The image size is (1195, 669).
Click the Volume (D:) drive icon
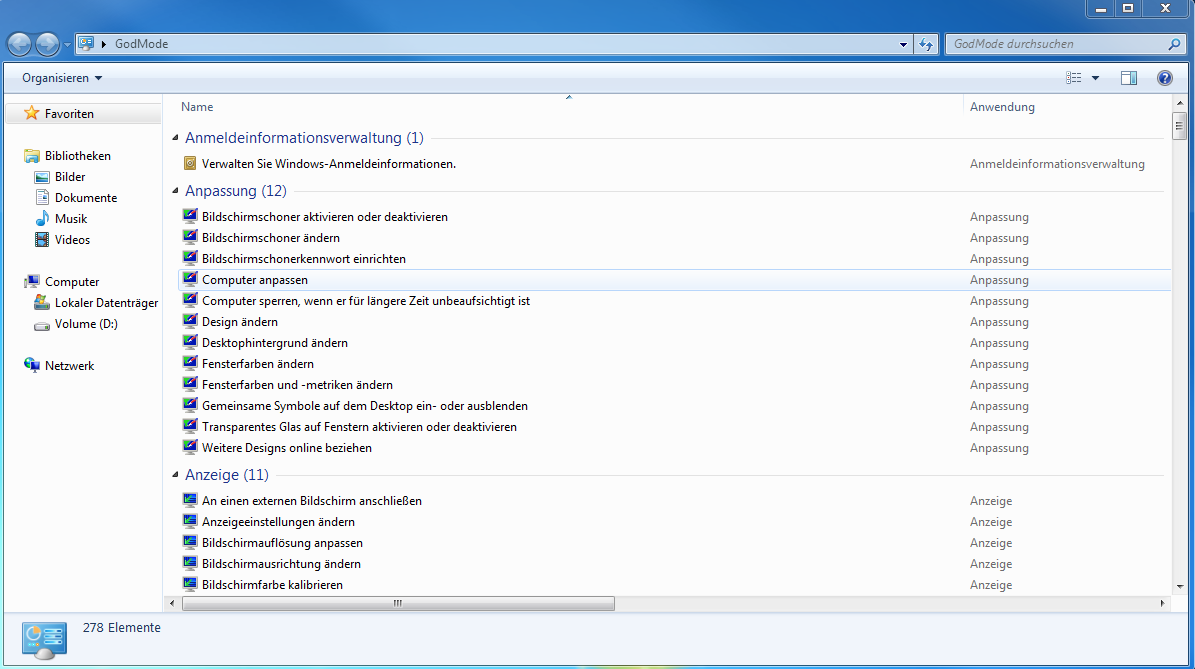42,324
